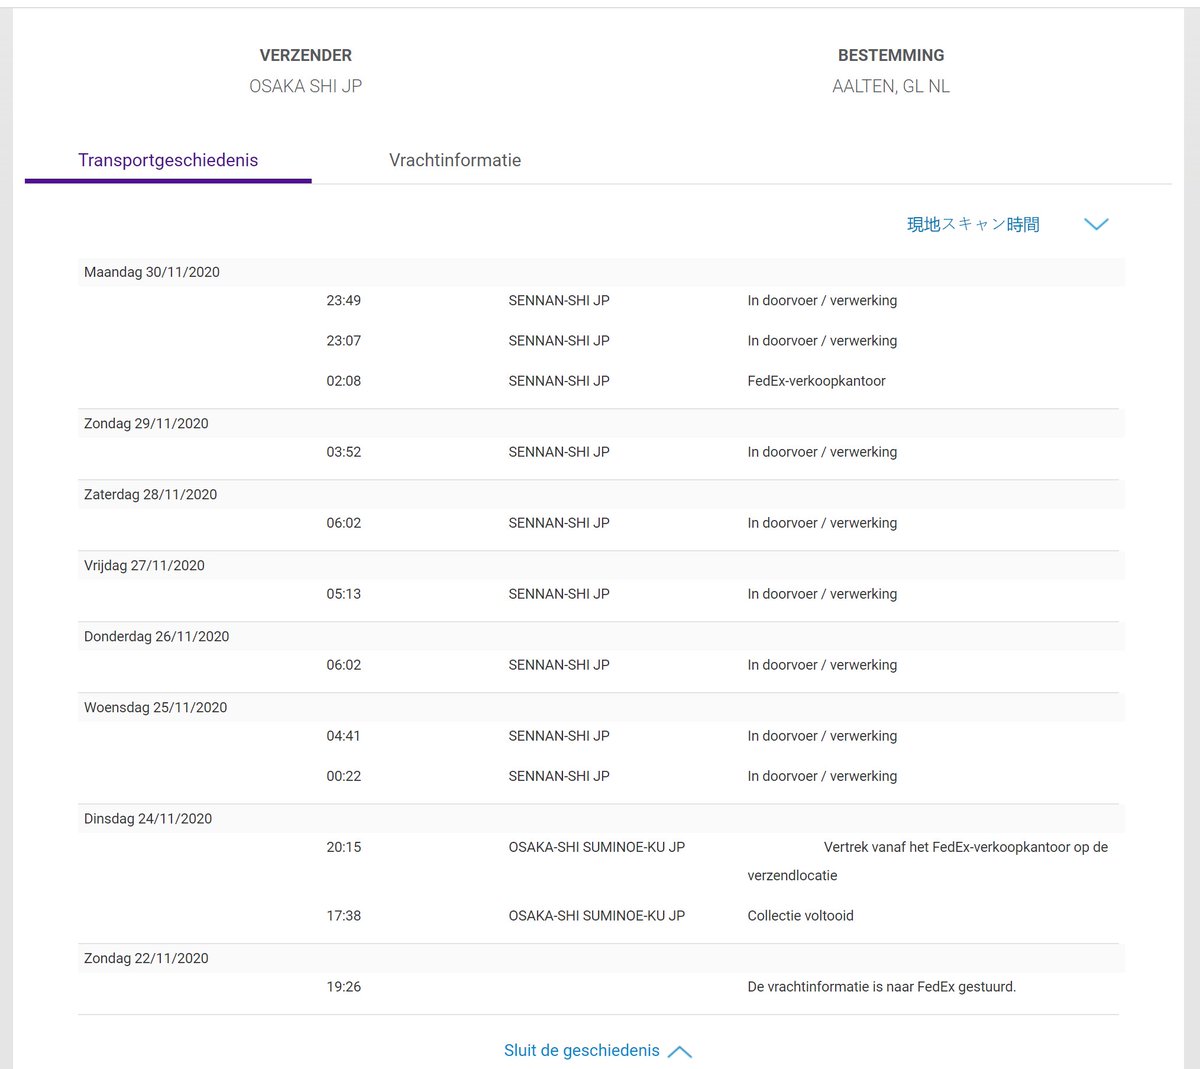Click OSAKA-SHI SUMINOE-KU JP at 17:38

pos(597,915)
